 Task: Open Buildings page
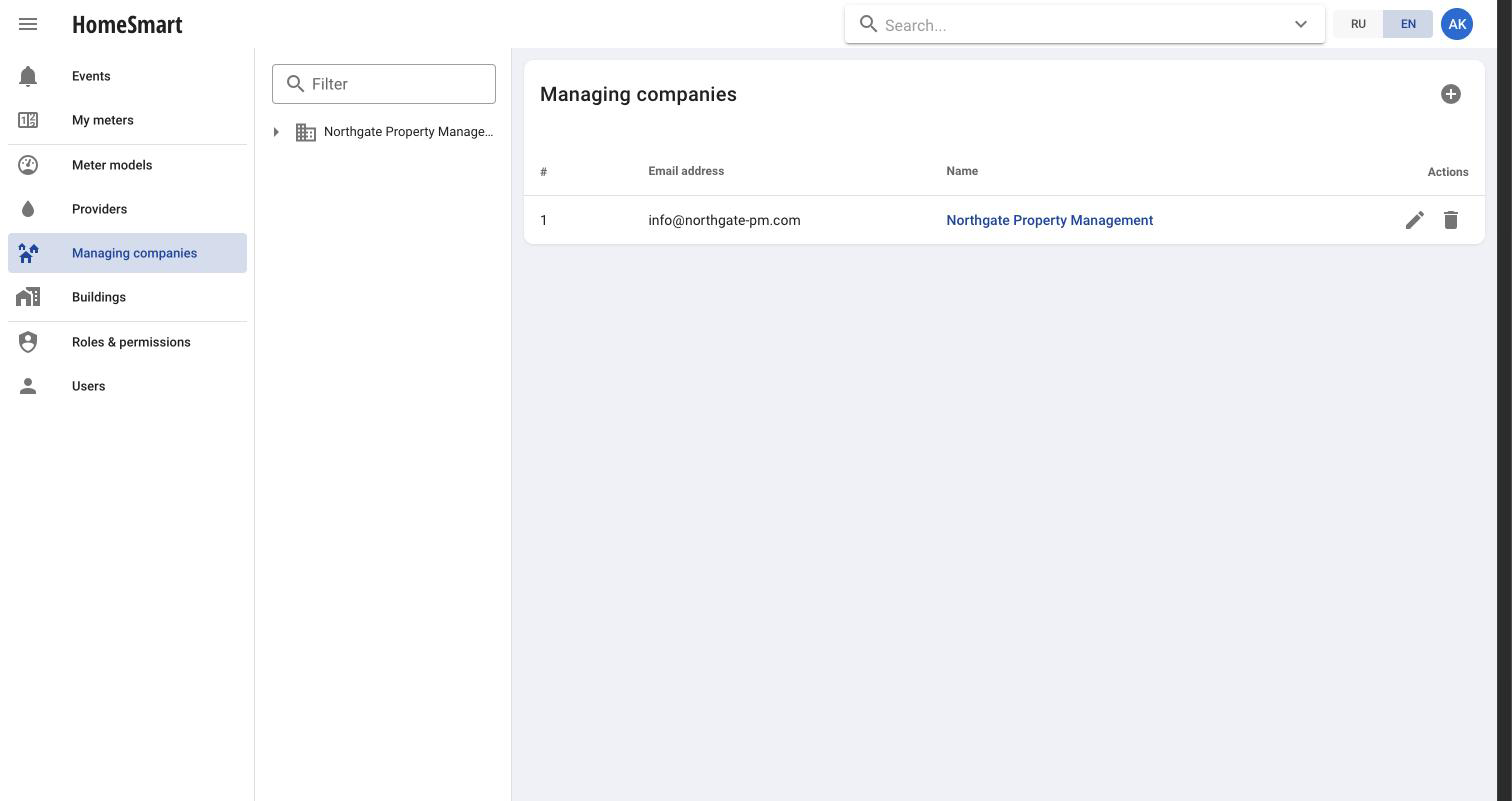[127, 297]
